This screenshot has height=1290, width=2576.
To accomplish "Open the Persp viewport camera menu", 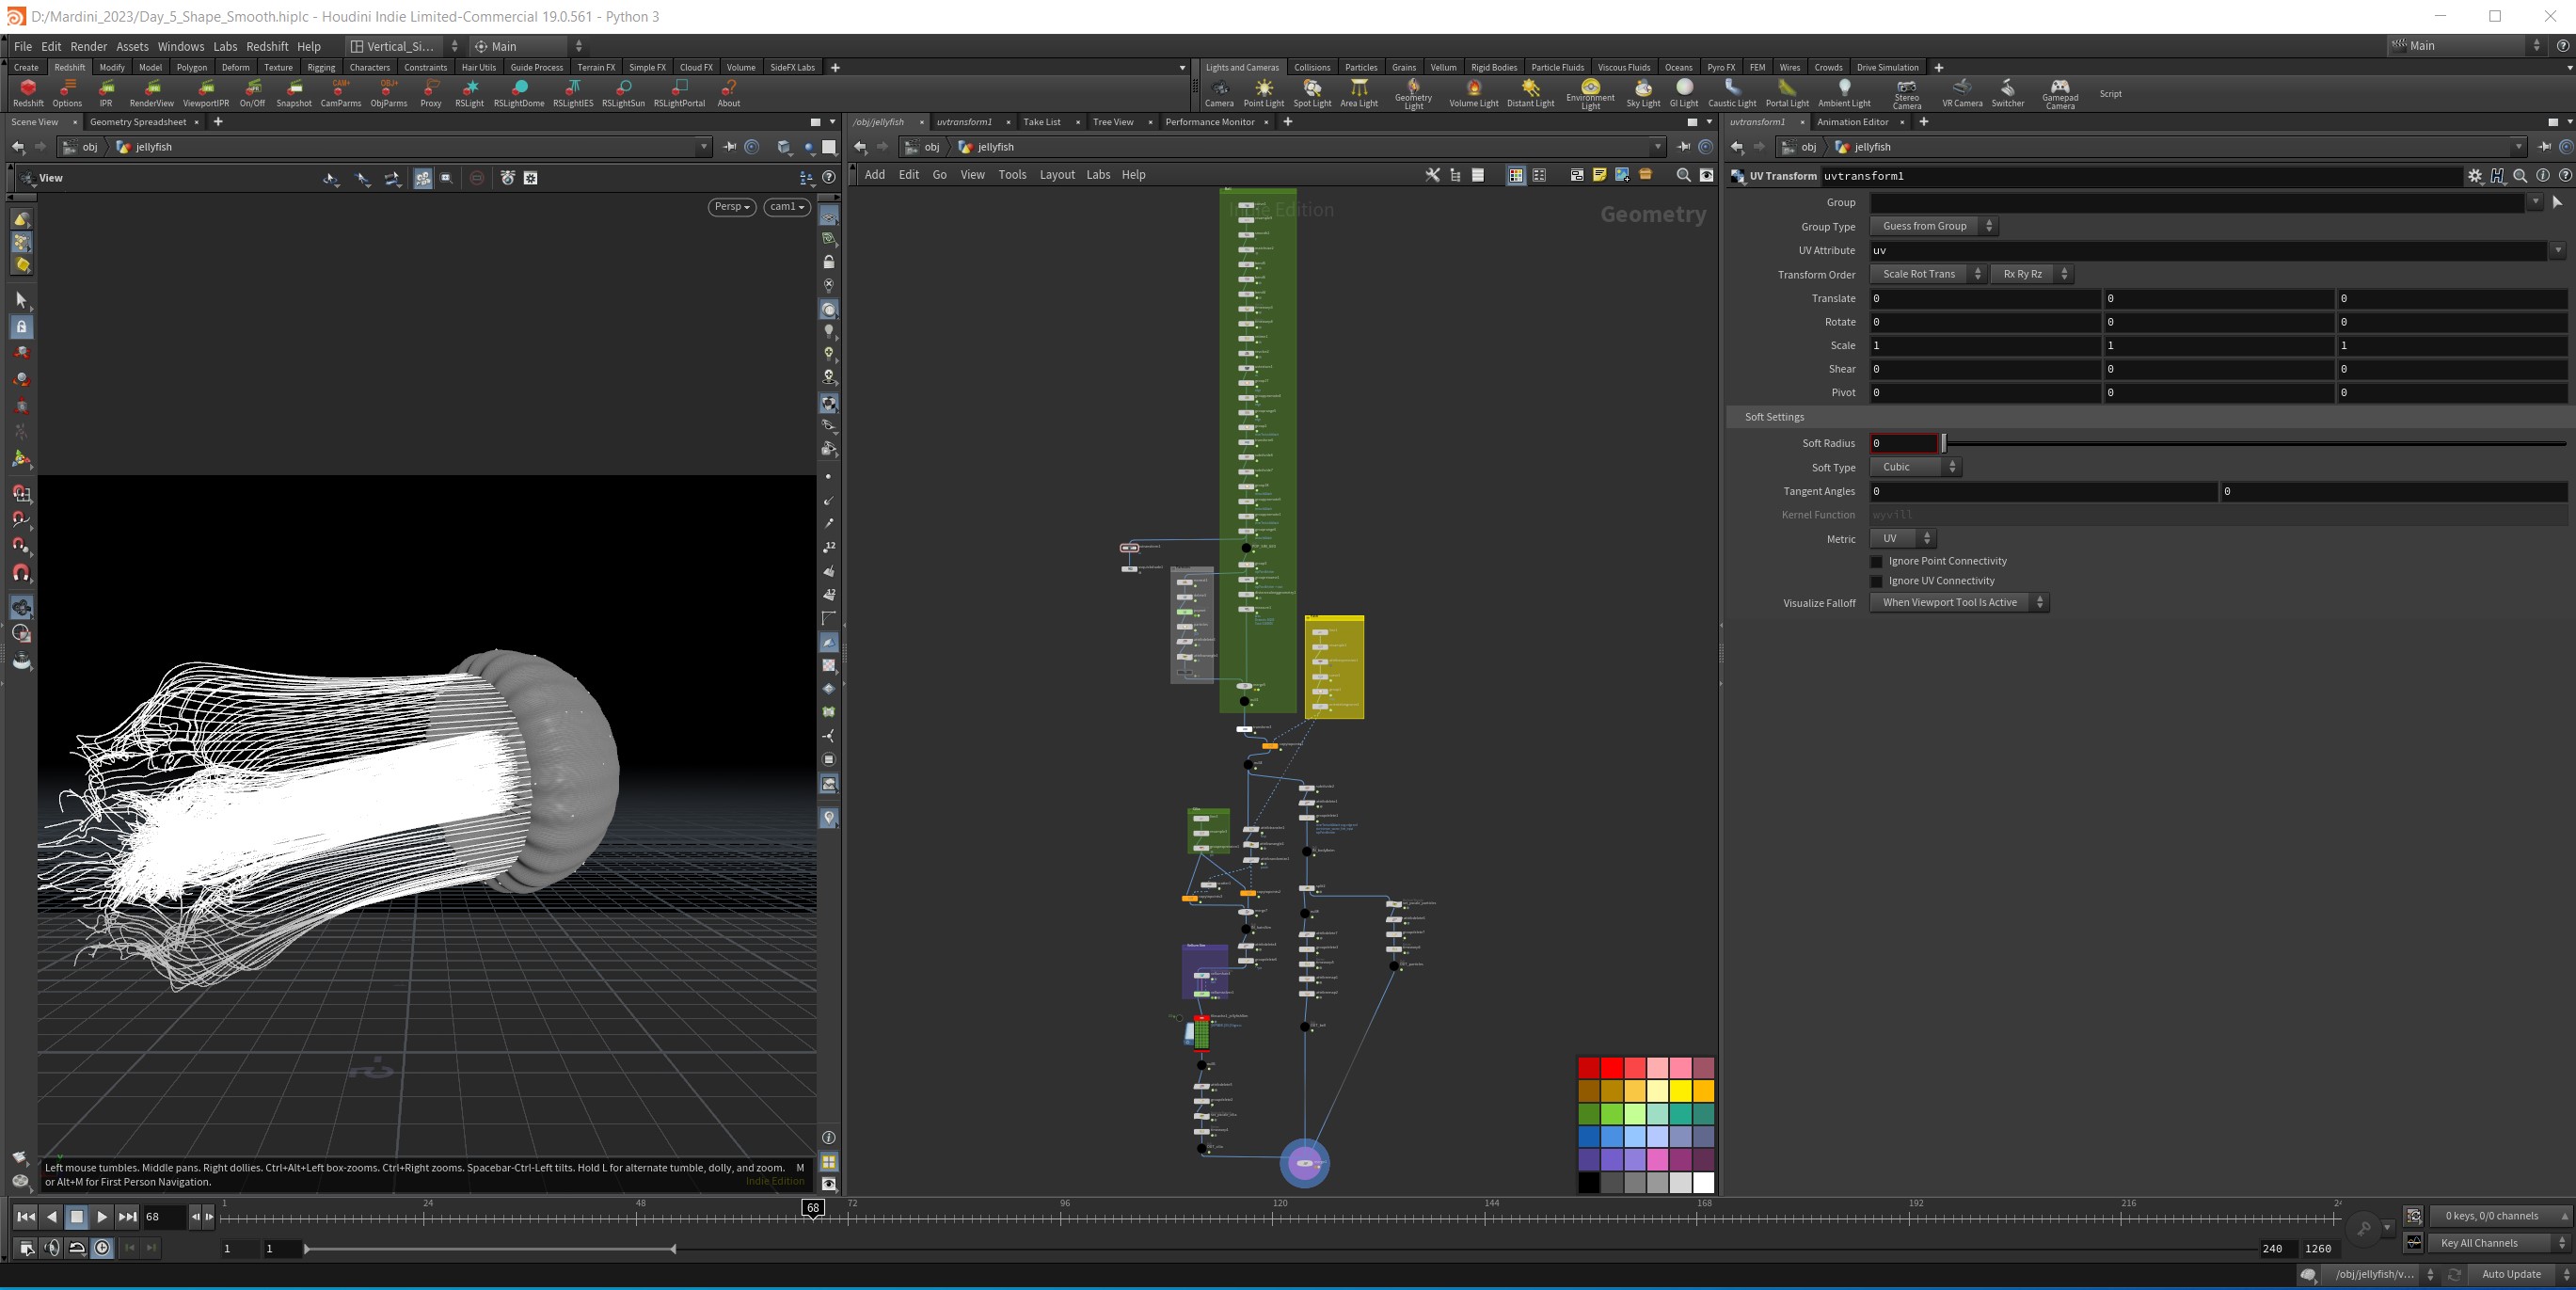I will point(732,207).
